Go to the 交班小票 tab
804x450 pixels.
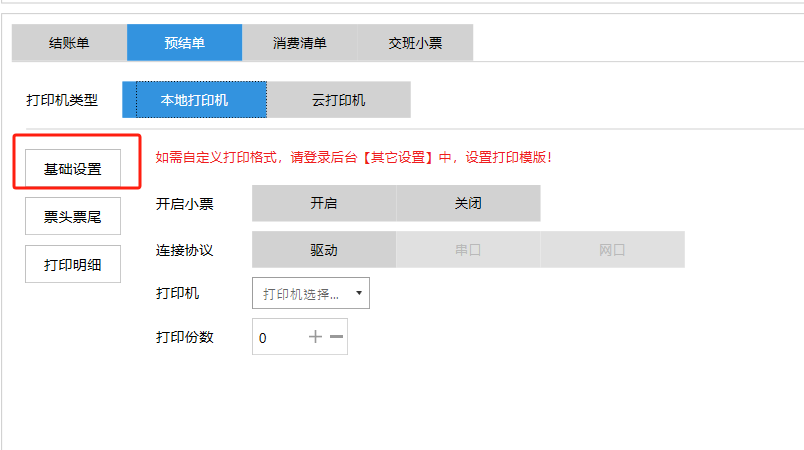coord(415,43)
